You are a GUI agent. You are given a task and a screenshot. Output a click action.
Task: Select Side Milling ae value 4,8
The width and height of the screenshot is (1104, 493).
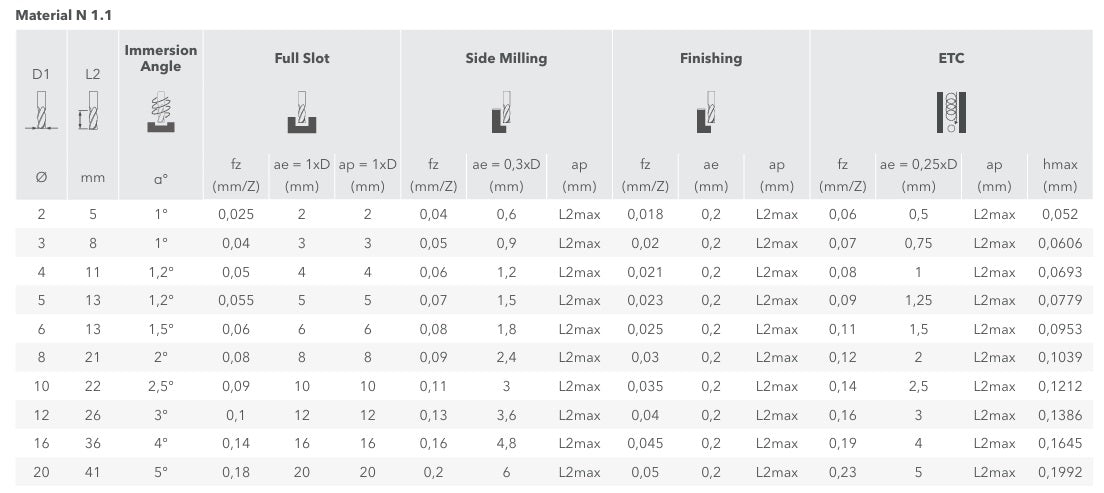[x=506, y=443]
